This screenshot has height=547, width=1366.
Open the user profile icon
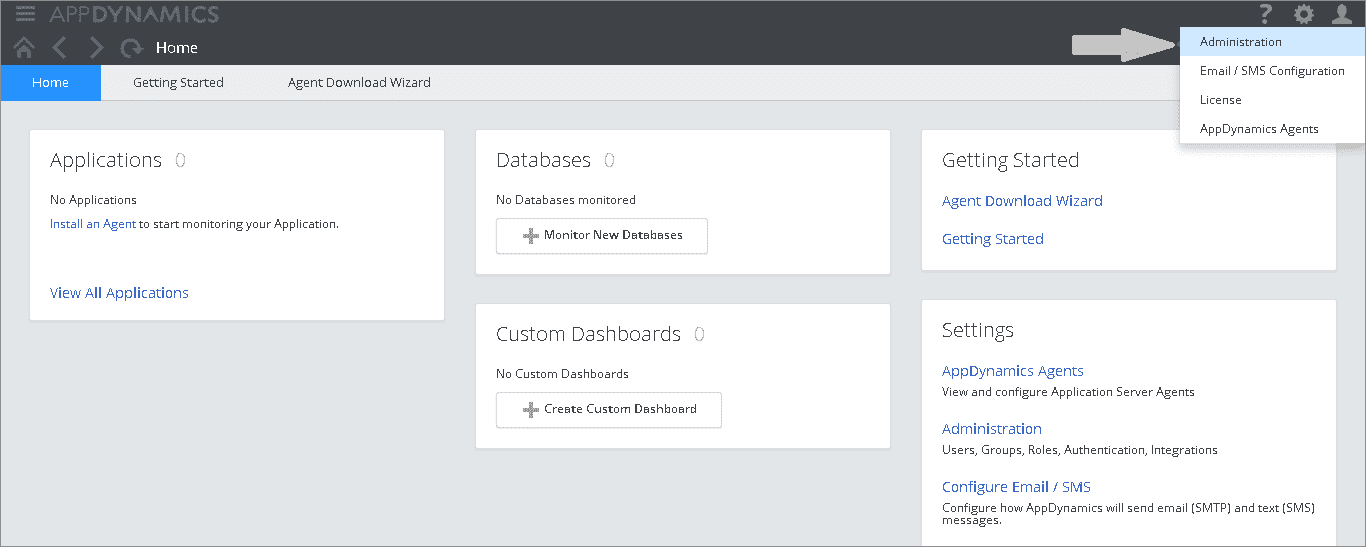pyautogui.click(x=1342, y=14)
